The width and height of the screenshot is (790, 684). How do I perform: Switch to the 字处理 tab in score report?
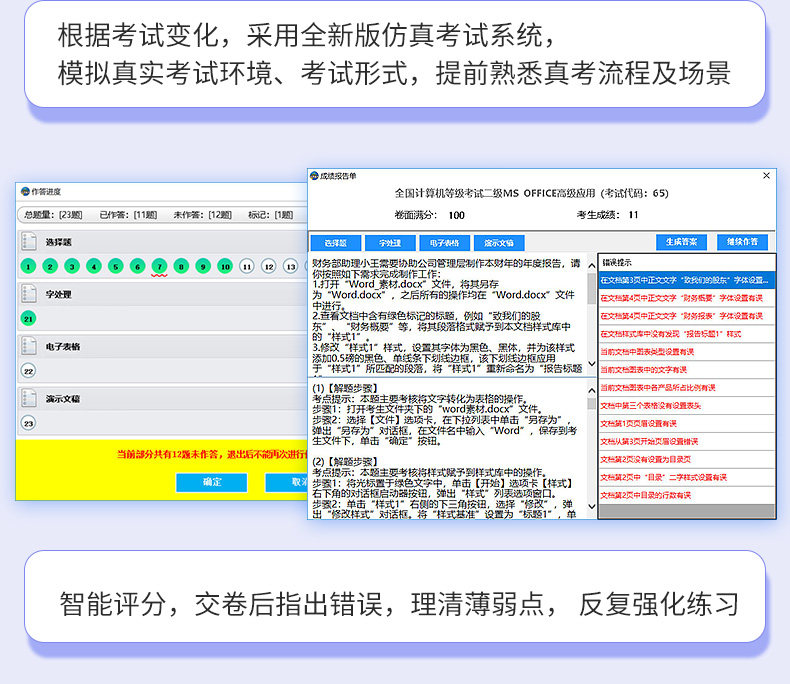click(x=390, y=243)
